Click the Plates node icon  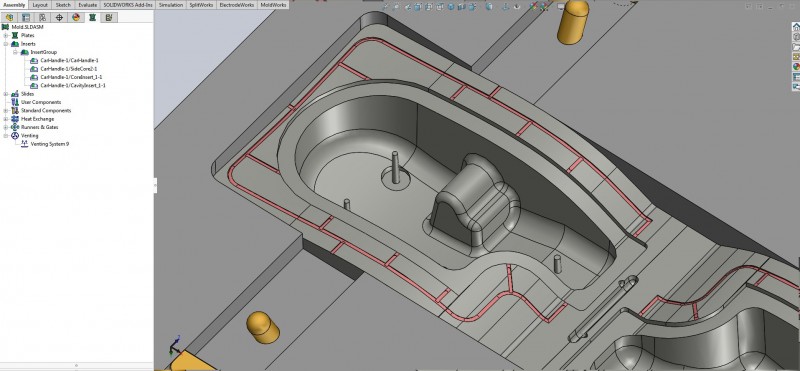click(15, 36)
